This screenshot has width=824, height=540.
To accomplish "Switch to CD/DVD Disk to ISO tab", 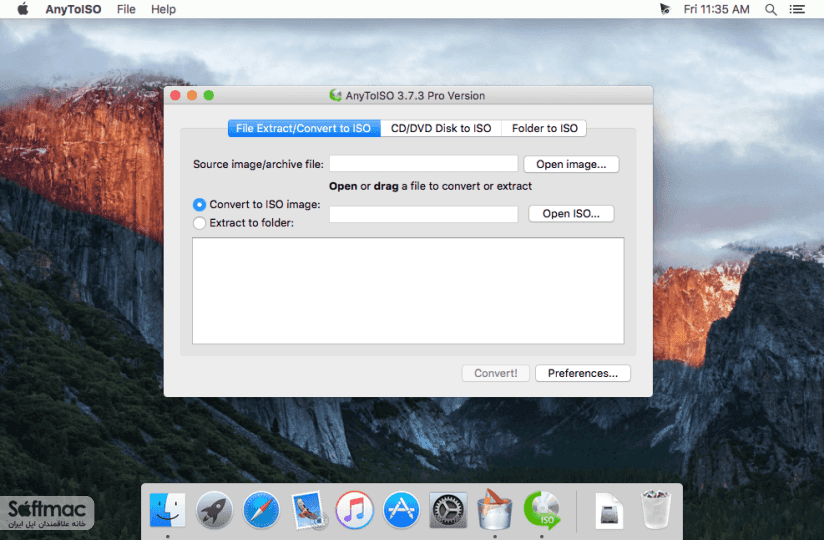I will [441, 128].
